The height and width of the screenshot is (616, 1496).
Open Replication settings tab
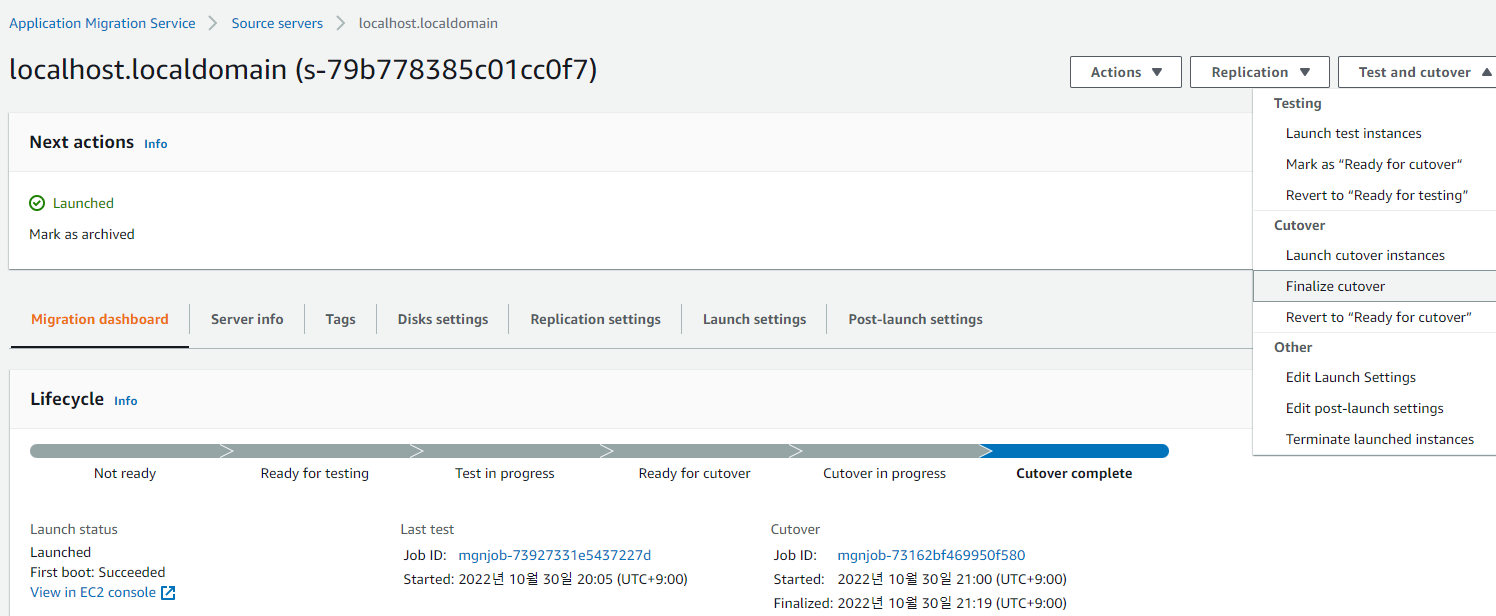[x=595, y=319]
